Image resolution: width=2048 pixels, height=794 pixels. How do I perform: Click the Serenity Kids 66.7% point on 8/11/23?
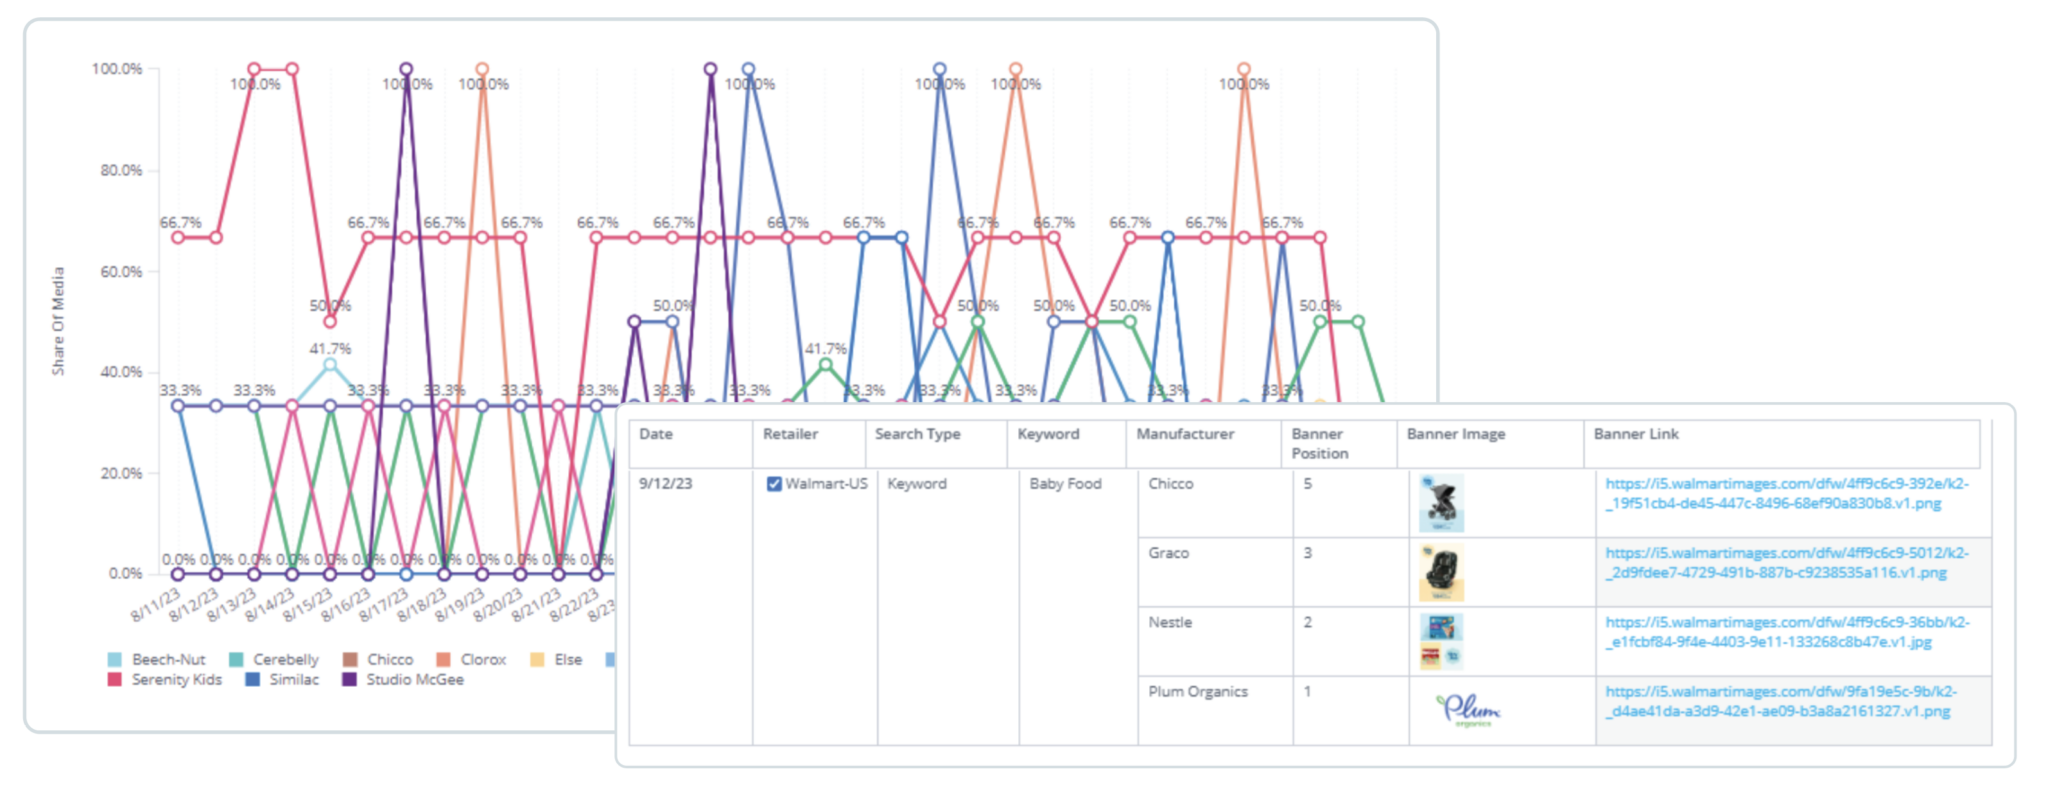tap(178, 238)
